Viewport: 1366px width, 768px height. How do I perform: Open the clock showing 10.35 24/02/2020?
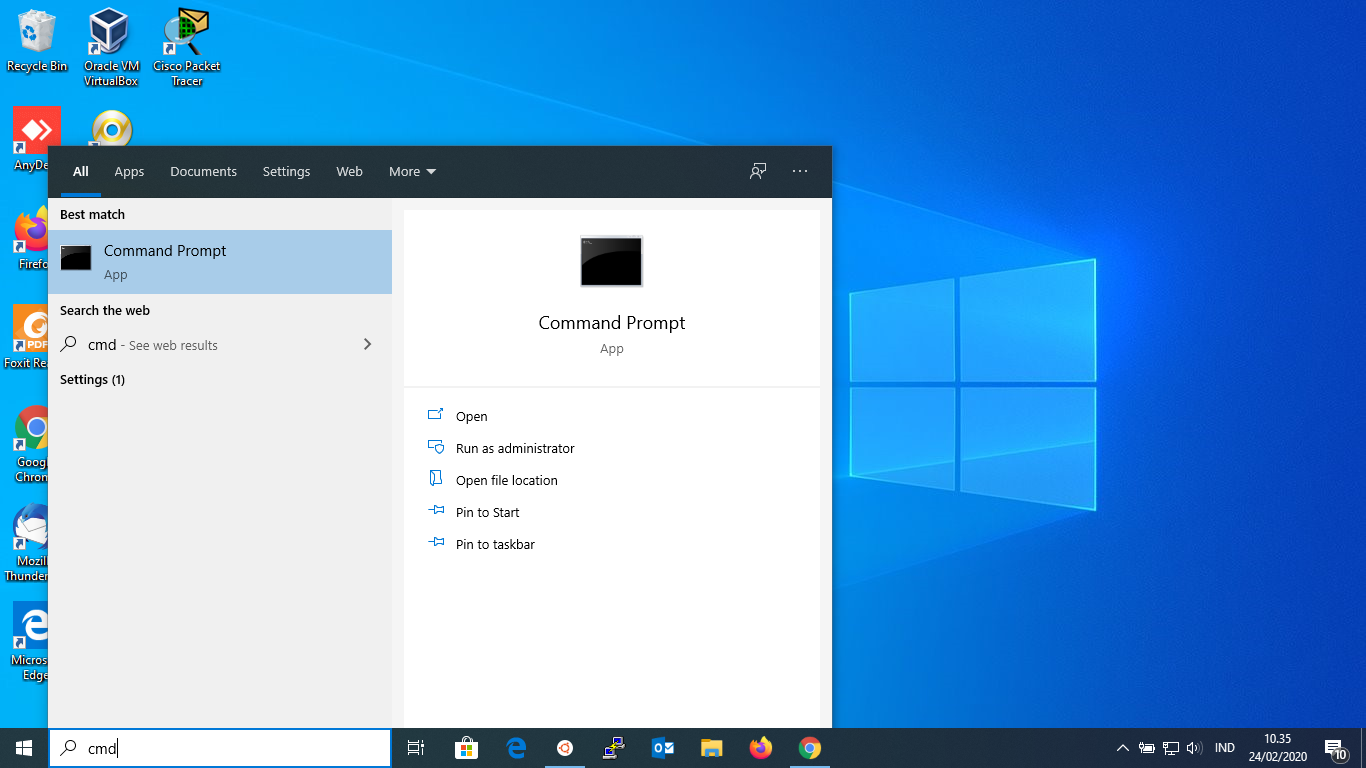1277,748
